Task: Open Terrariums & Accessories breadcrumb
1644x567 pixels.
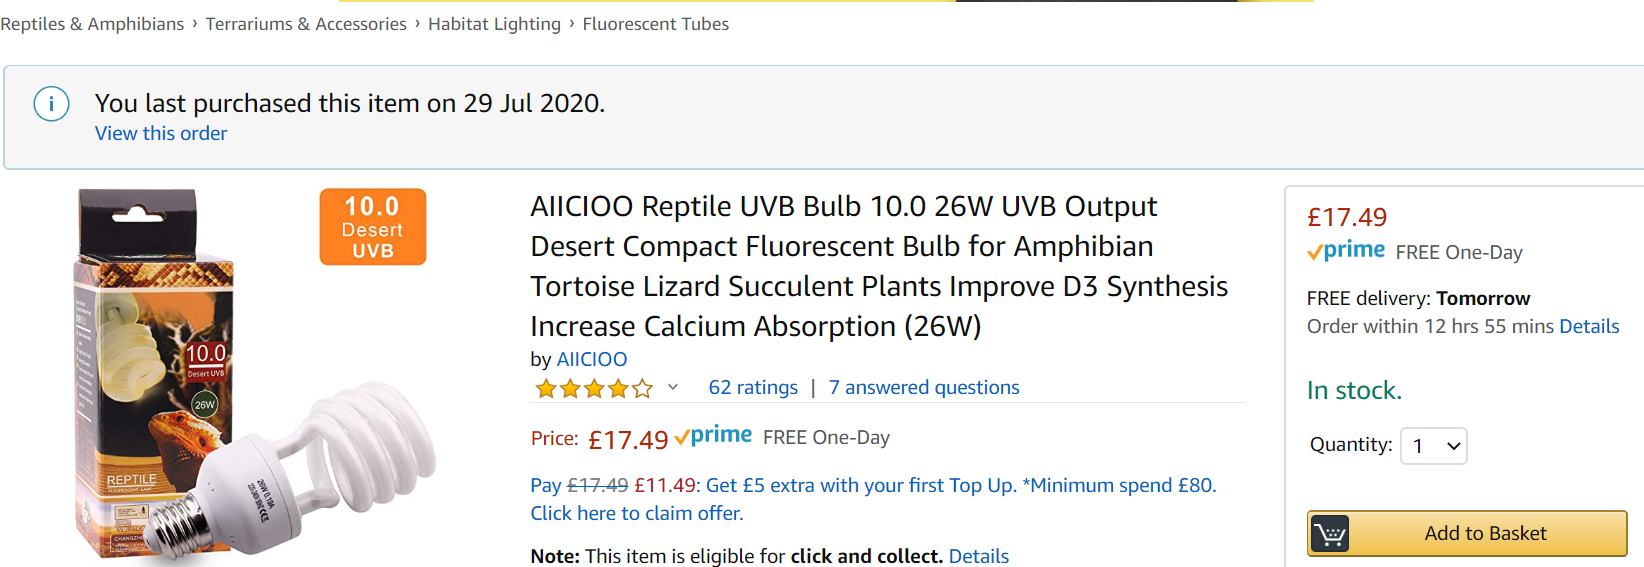Action: (x=306, y=24)
